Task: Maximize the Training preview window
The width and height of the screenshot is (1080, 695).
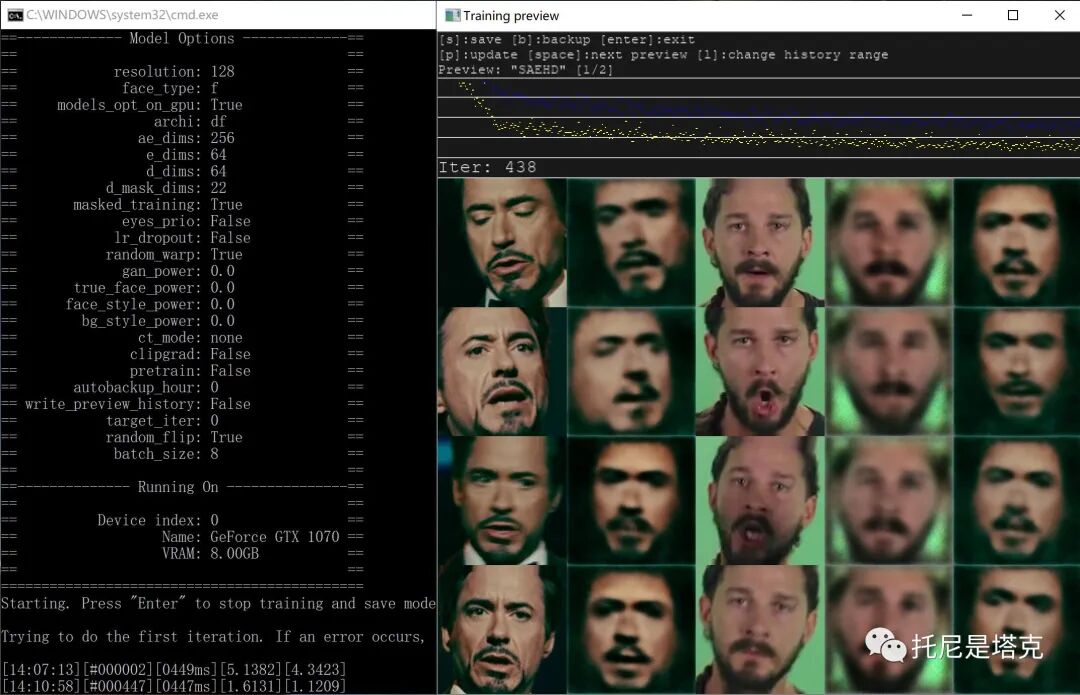Action: tap(1012, 15)
